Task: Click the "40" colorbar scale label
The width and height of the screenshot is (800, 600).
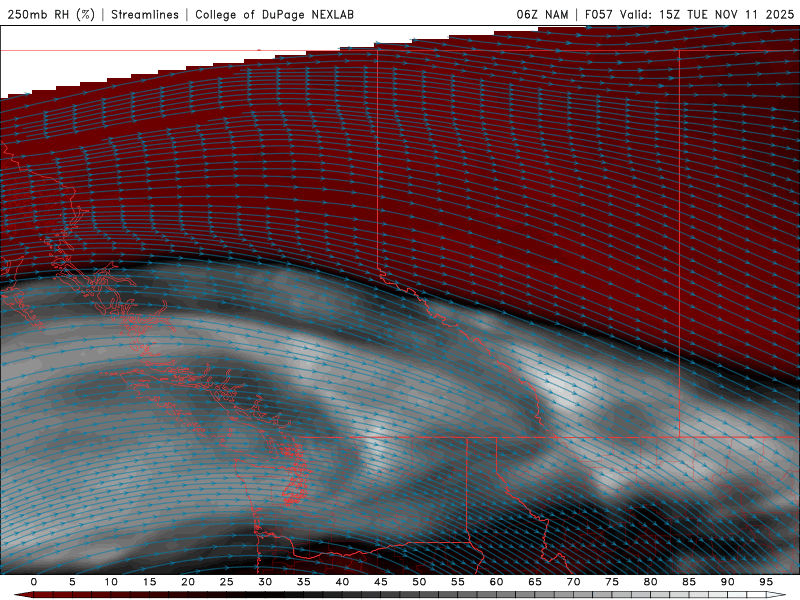Action: (342, 582)
